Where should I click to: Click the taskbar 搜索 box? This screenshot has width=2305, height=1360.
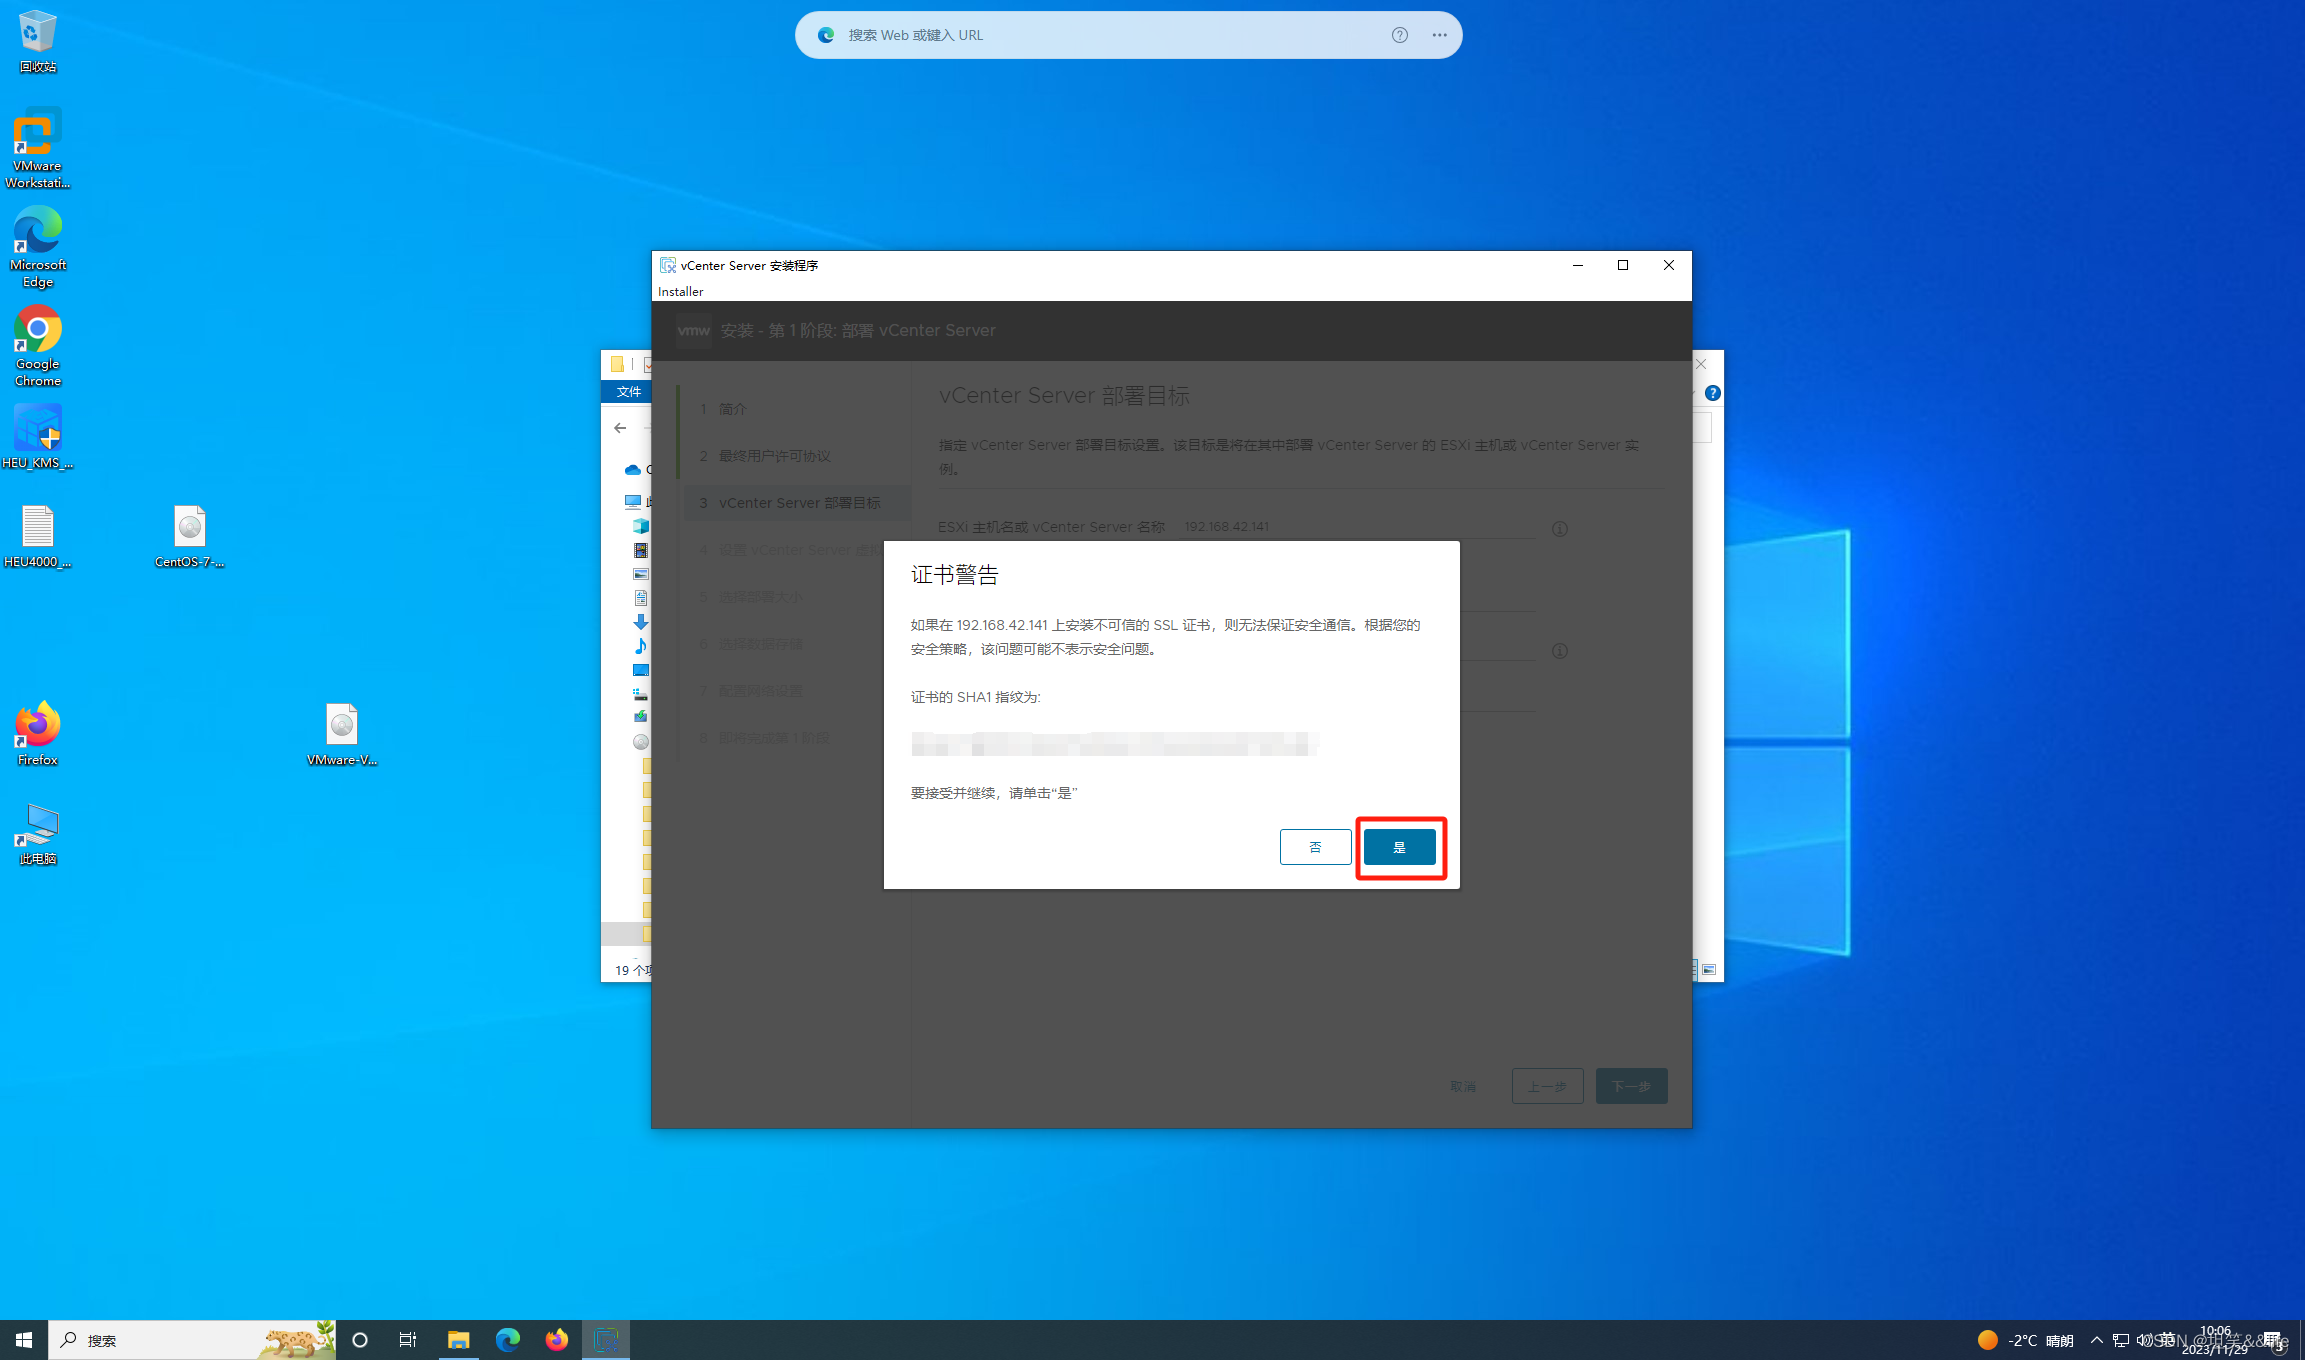(x=192, y=1339)
